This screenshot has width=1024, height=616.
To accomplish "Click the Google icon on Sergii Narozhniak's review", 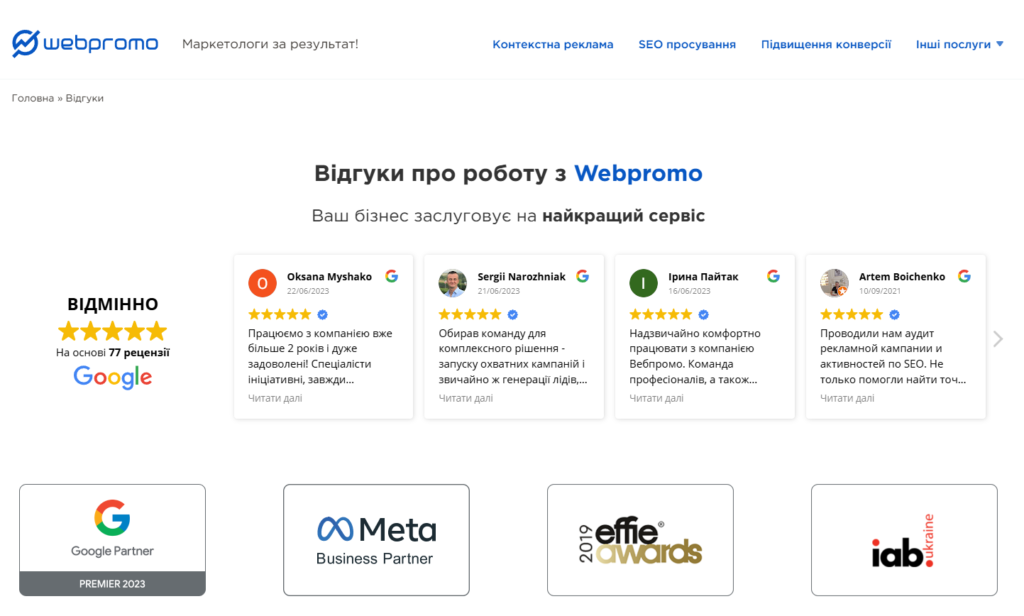I will 583,275.
